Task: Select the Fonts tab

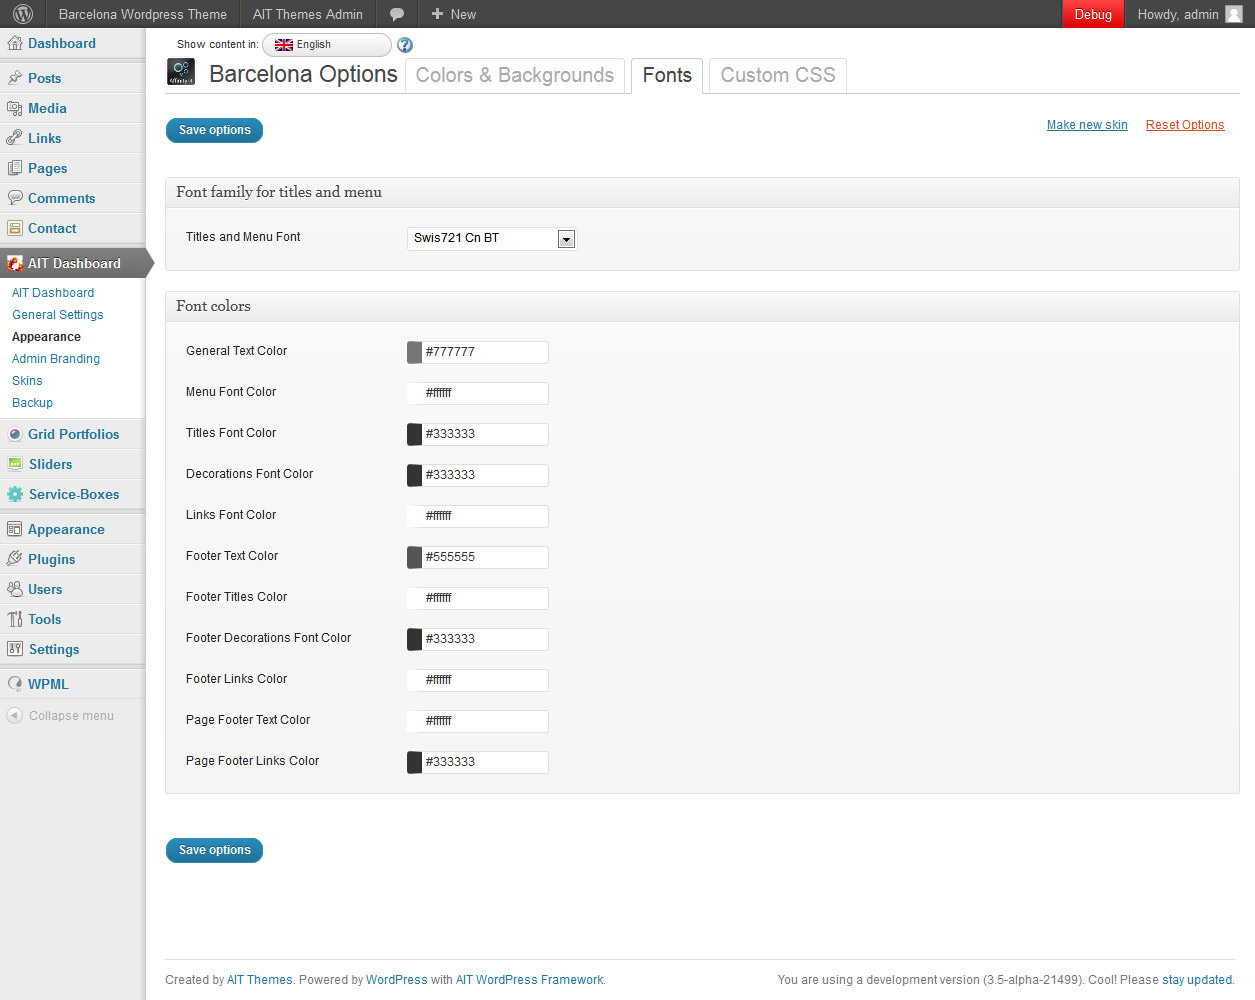Action: [x=667, y=75]
